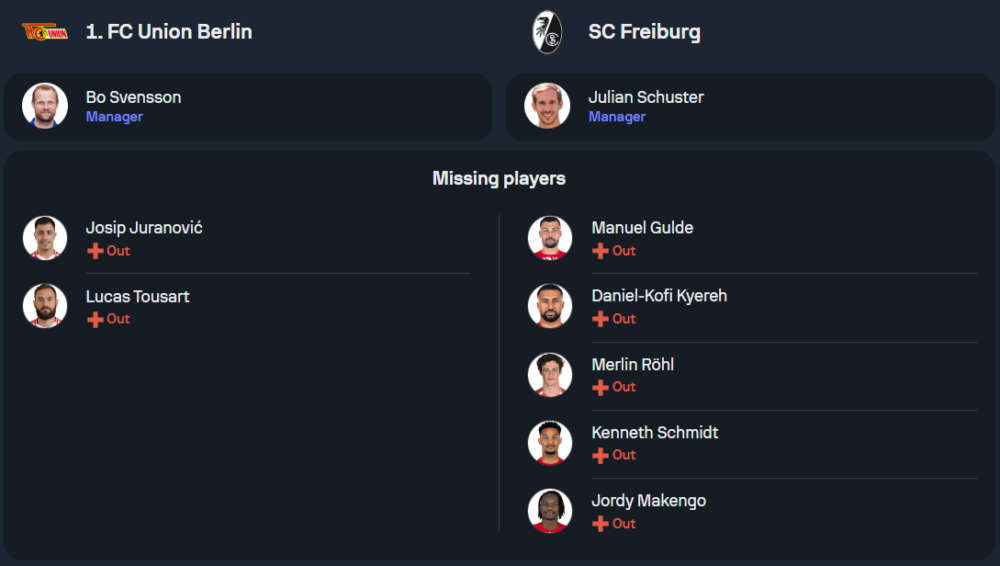This screenshot has height=566, width=1000.
Task: Open the SC Freiburg team name link
Action: click(x=644, y=32)
